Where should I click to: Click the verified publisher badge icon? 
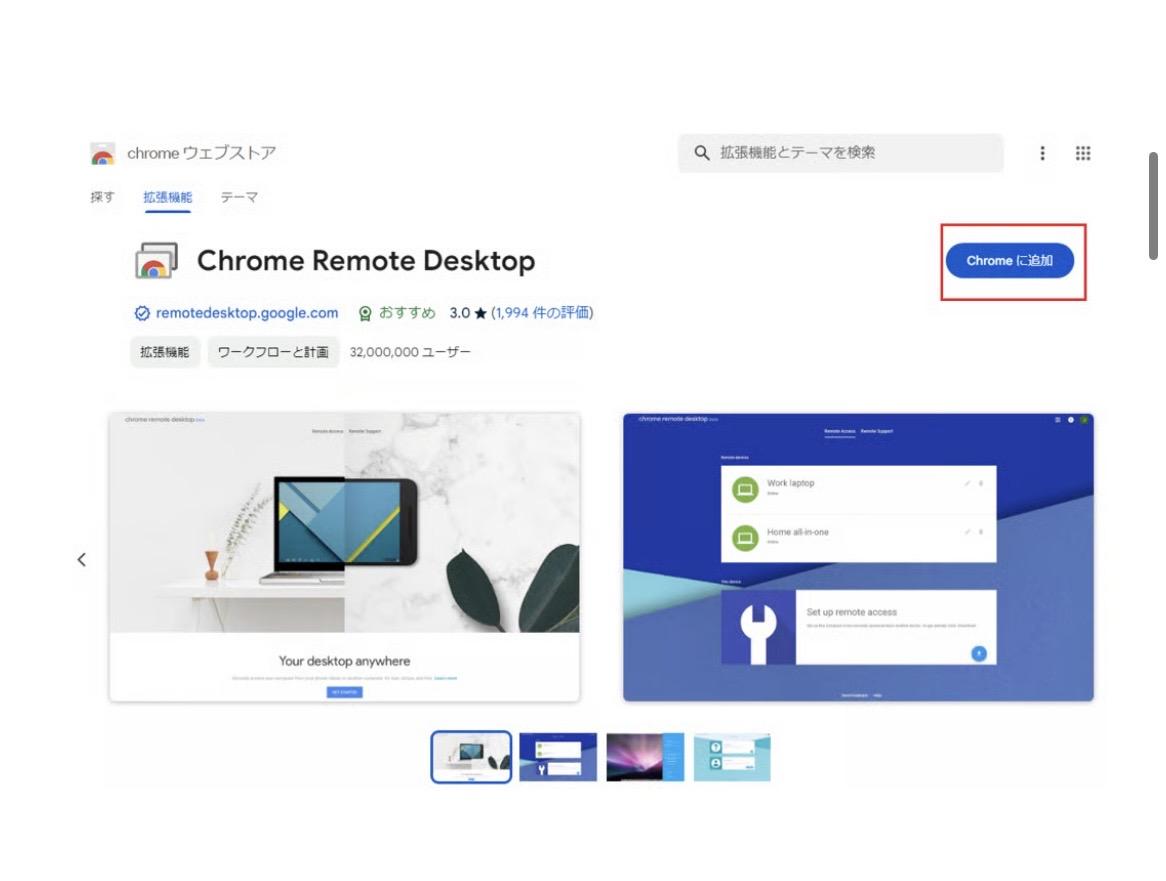pyautogui.click(x=142, y=313)
